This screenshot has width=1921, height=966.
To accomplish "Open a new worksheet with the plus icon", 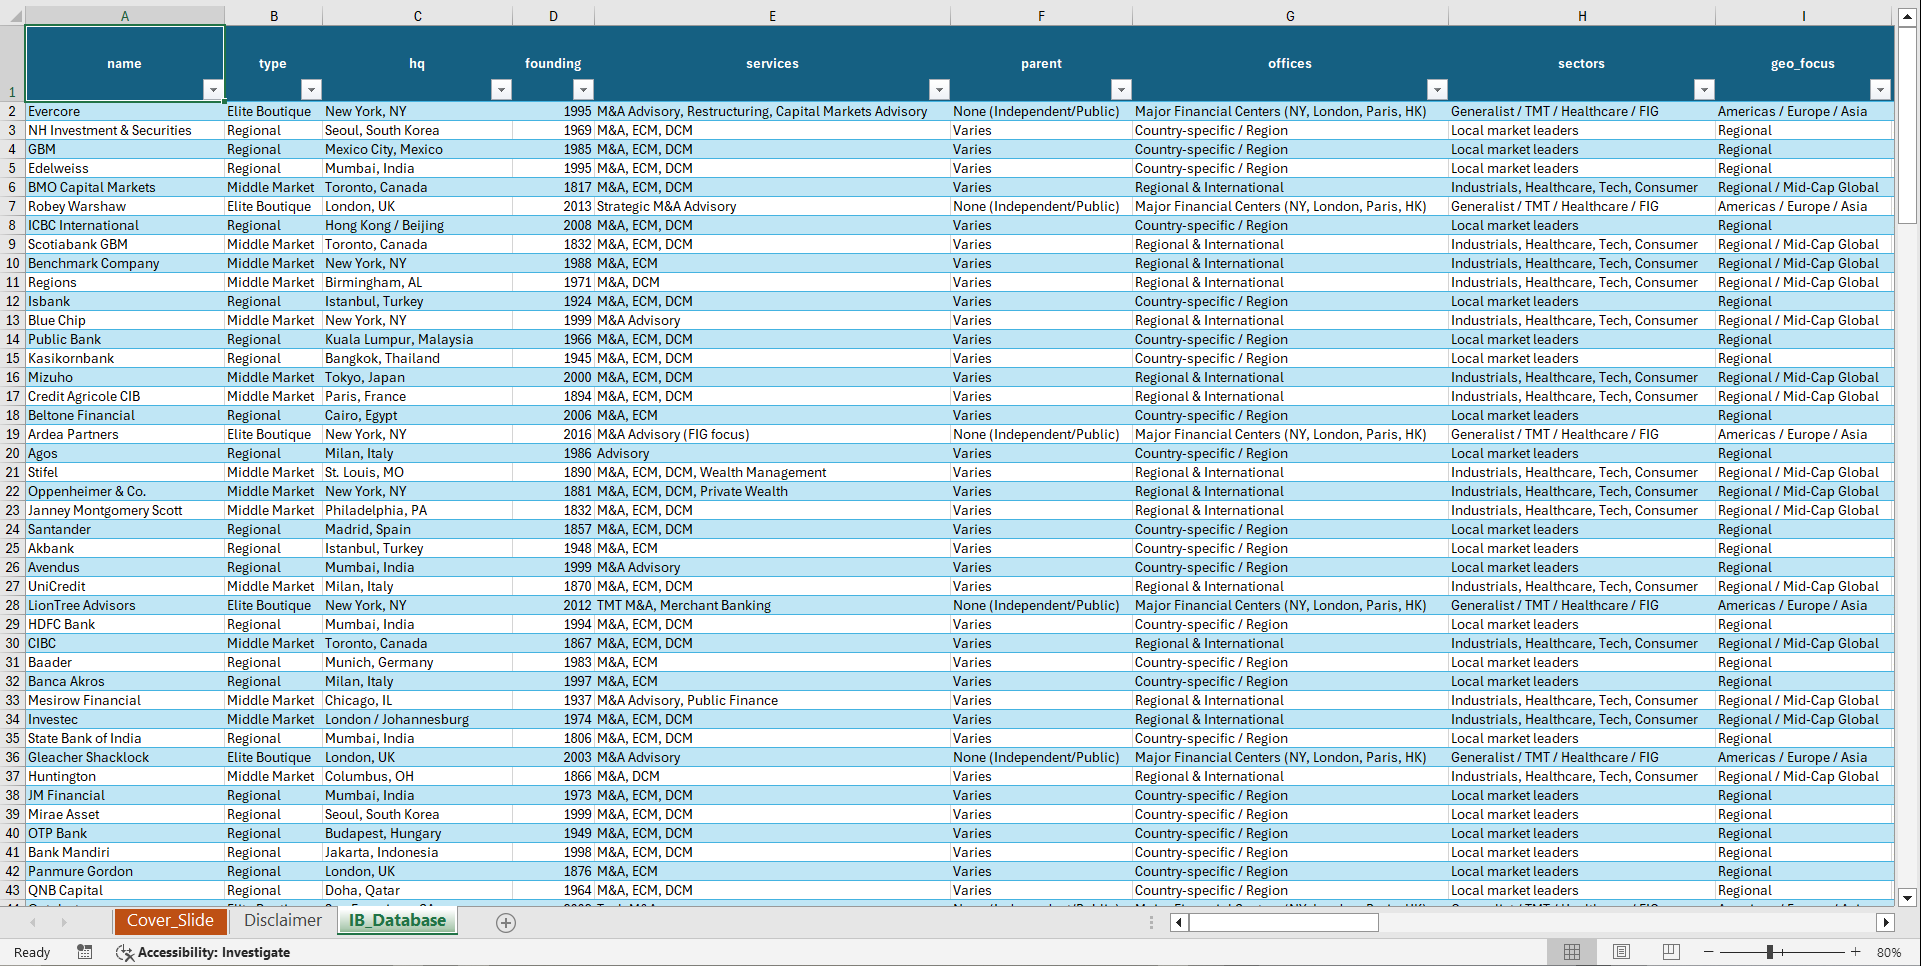I will point(506,922).
